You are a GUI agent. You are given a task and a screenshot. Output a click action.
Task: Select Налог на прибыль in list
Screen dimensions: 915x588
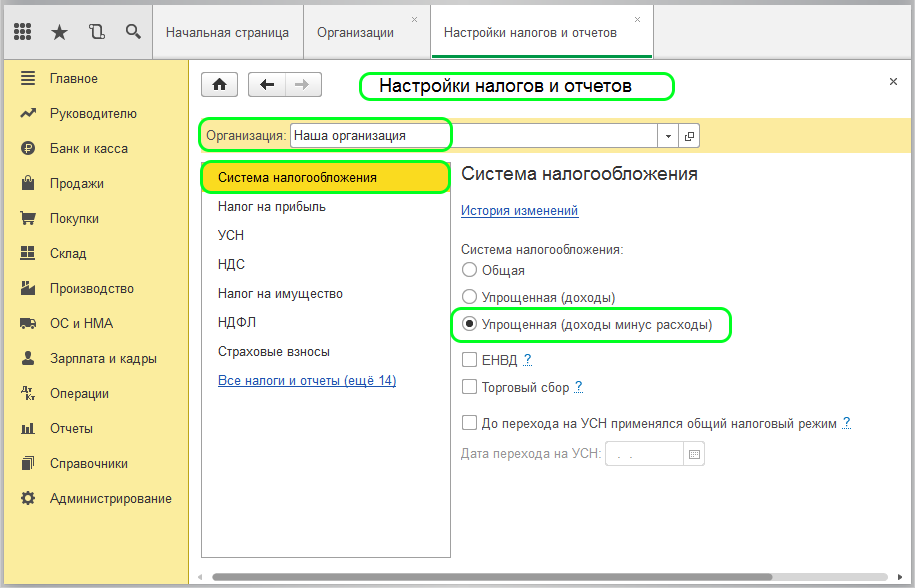272,207
